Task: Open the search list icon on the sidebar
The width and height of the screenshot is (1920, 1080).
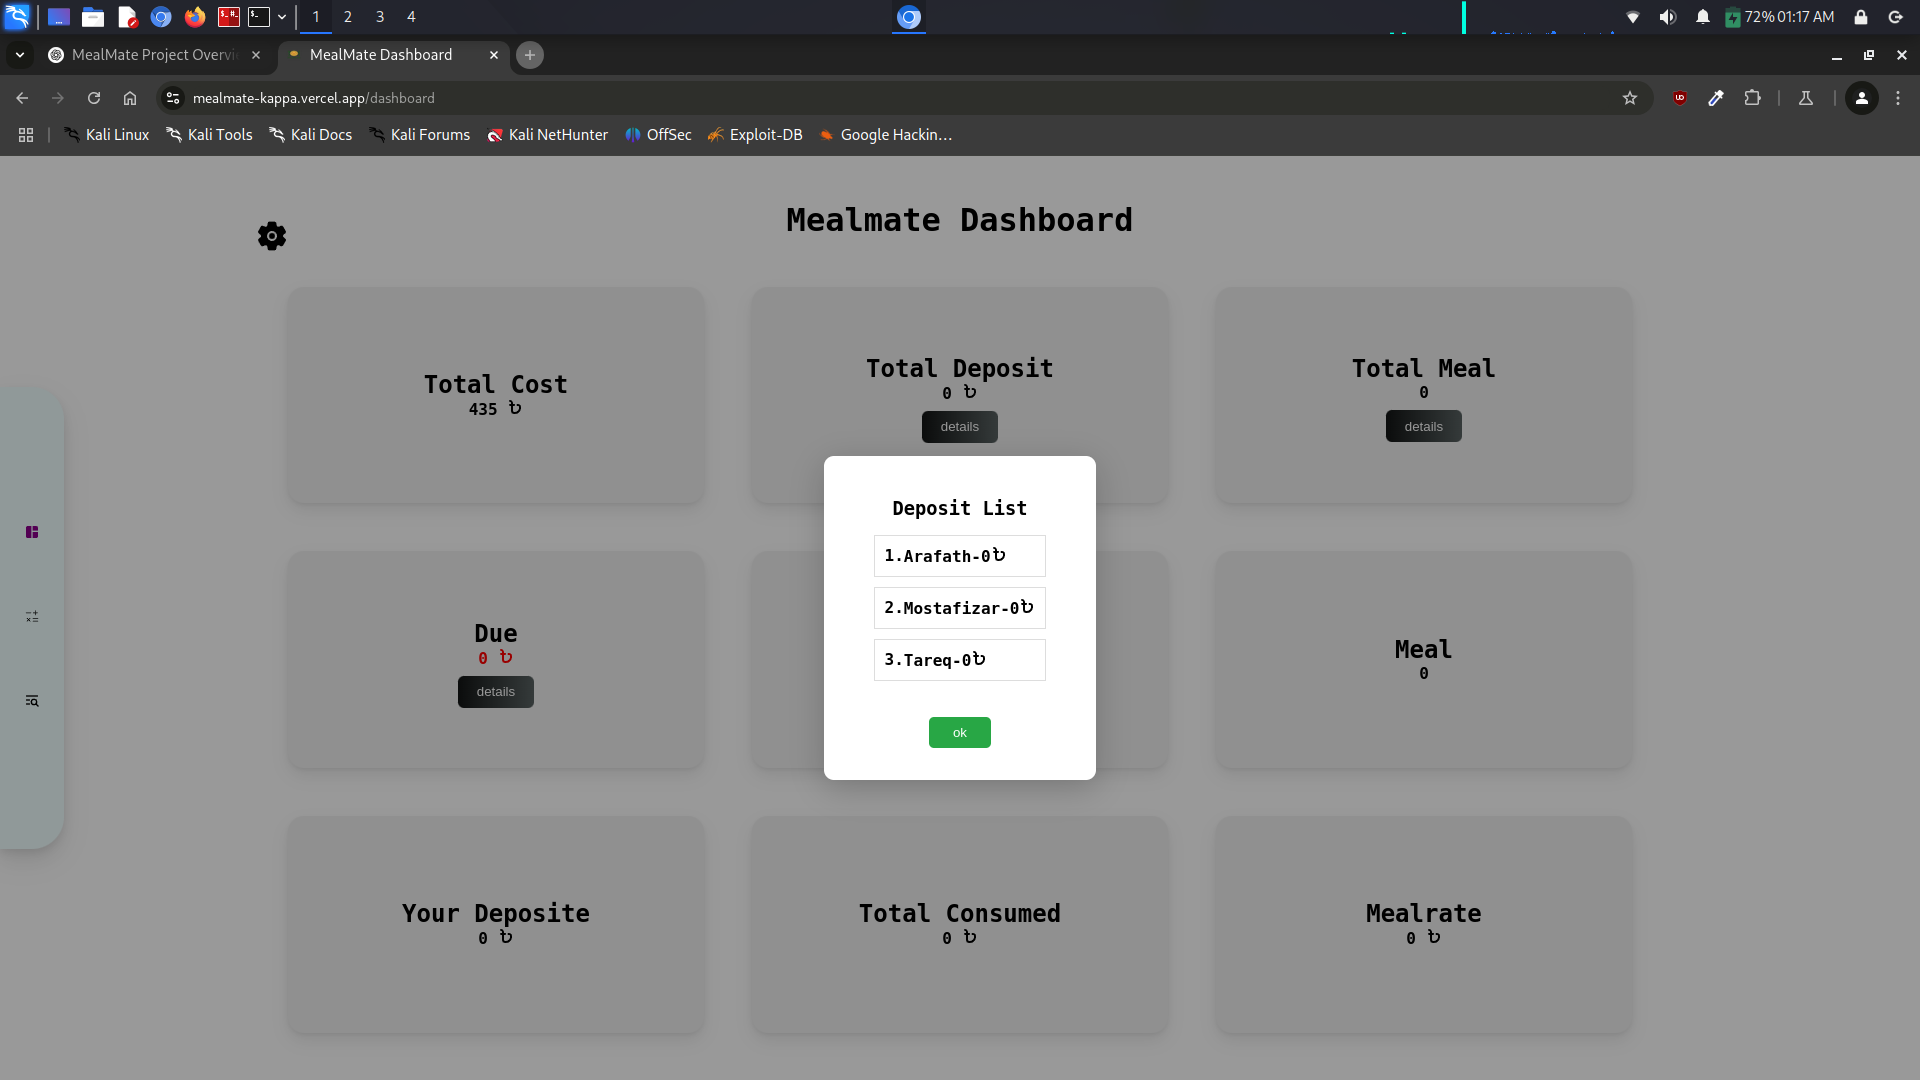Action: click(32, 700)
